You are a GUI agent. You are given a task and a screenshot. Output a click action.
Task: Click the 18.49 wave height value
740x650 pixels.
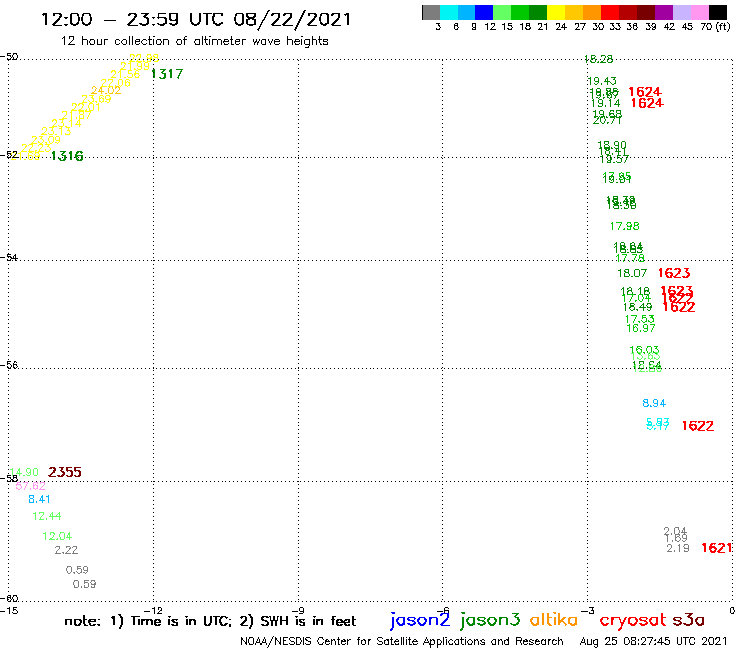(637, 307)
